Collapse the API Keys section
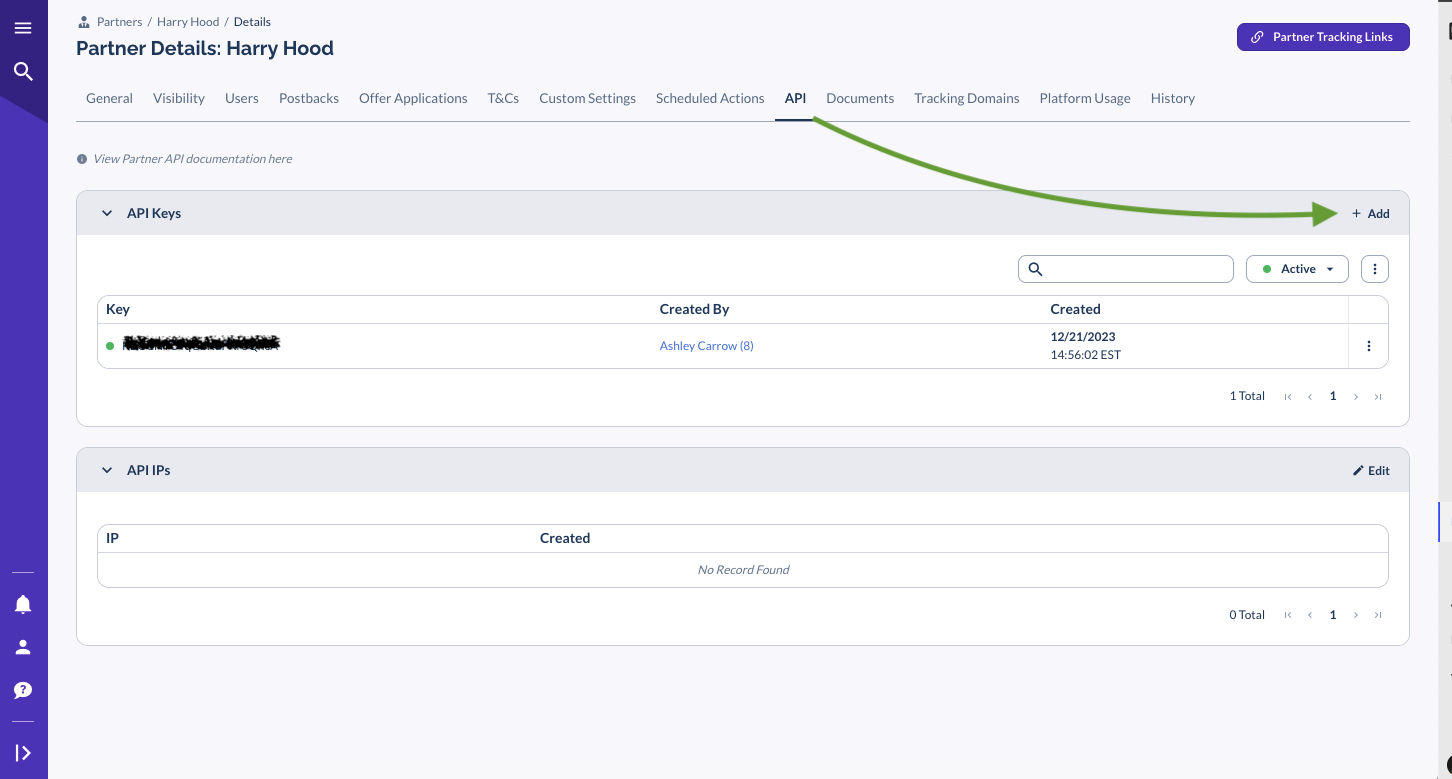The image size is (1452, 779). click(107, 213)
